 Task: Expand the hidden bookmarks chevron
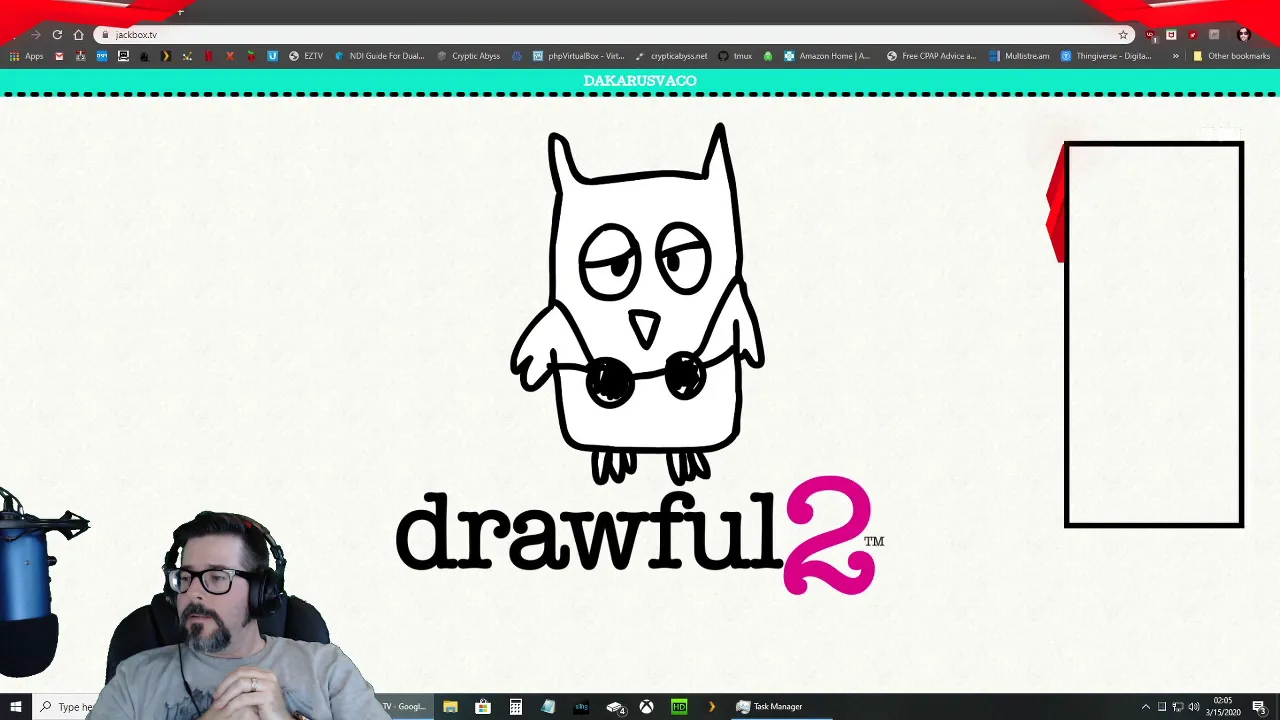[x=1175, y=56]
